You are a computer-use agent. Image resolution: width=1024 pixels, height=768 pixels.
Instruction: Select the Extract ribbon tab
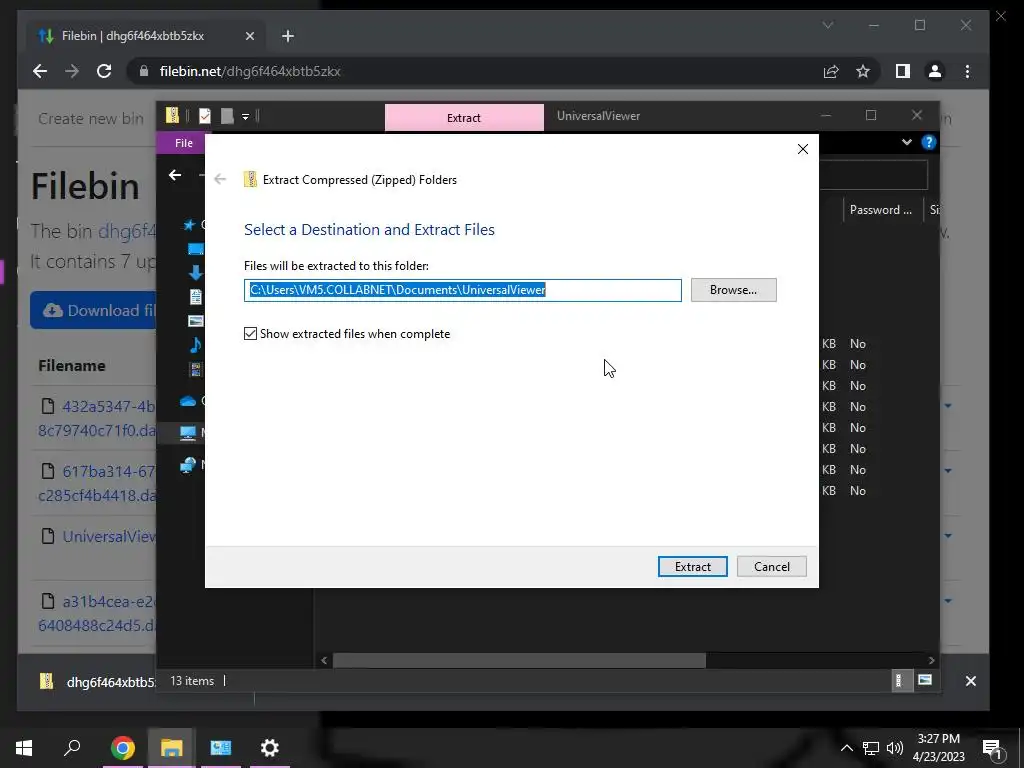(464, 118)
